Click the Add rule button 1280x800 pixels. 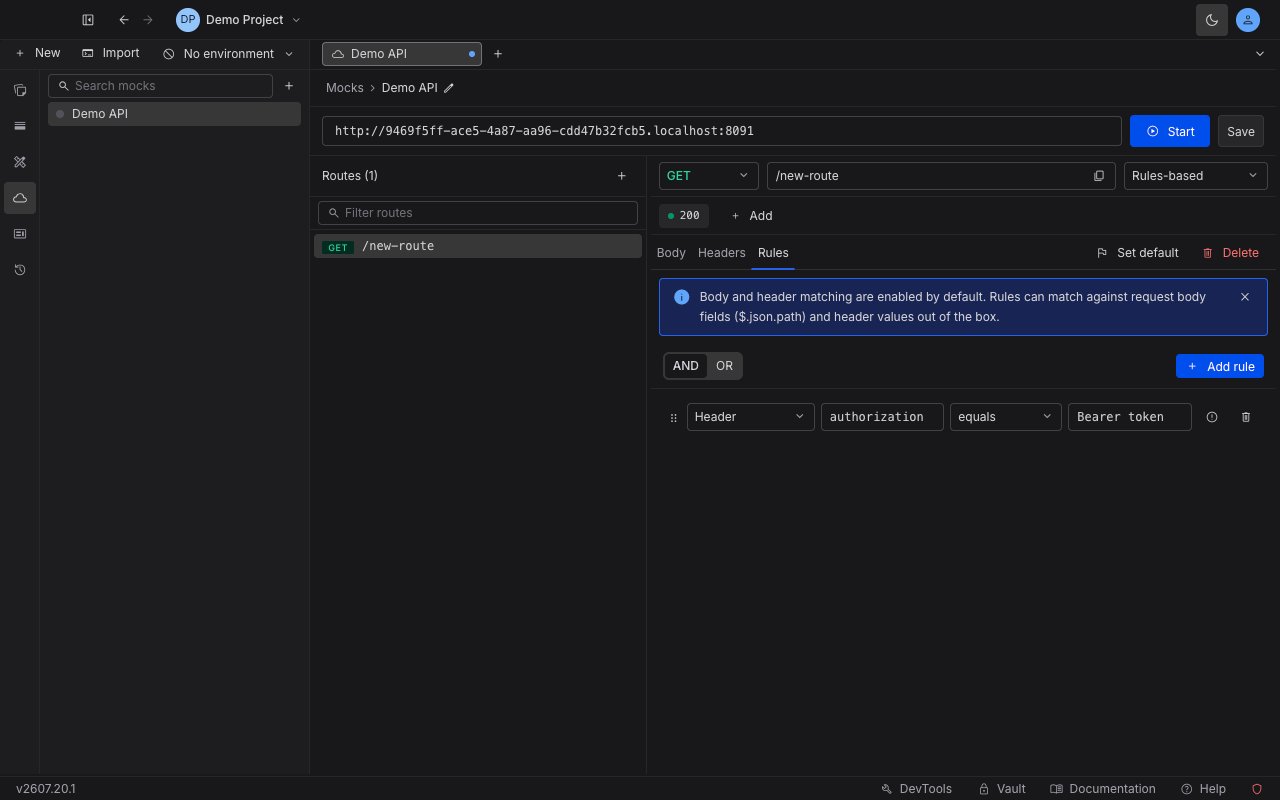tap(1220, 366)
